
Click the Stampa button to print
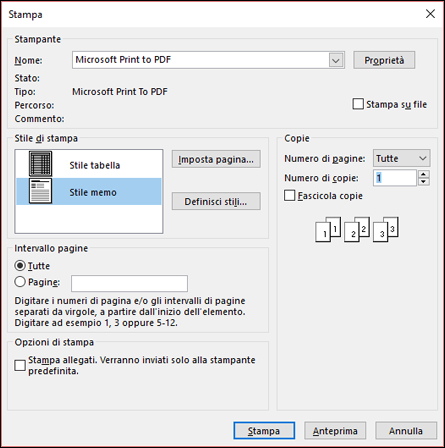264,431
